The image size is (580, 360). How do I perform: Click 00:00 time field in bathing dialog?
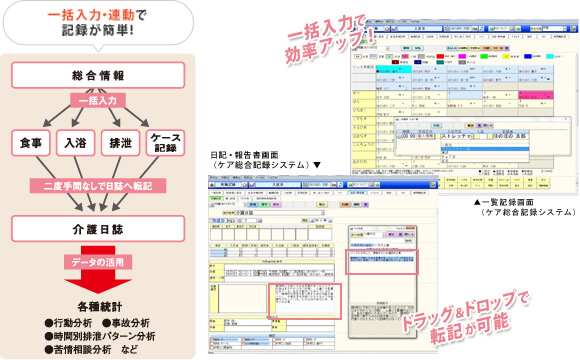[x=409, y=137]
